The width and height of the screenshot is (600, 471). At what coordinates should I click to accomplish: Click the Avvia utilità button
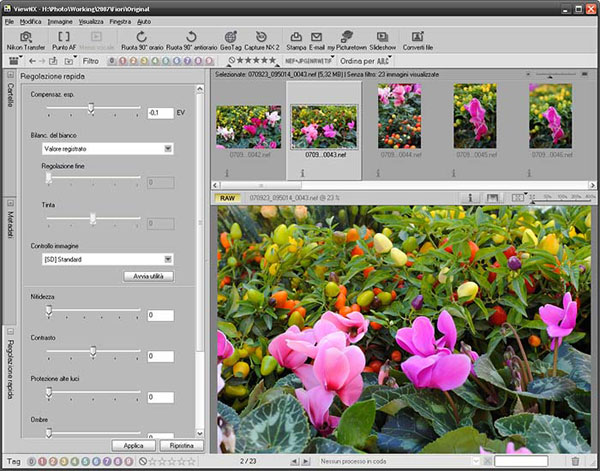149,276
